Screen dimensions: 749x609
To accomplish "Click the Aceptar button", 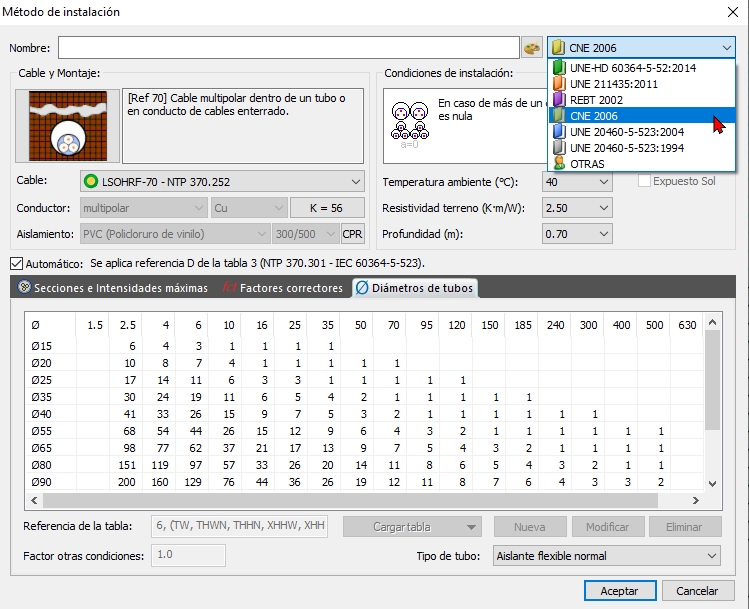I will (618, 591).
